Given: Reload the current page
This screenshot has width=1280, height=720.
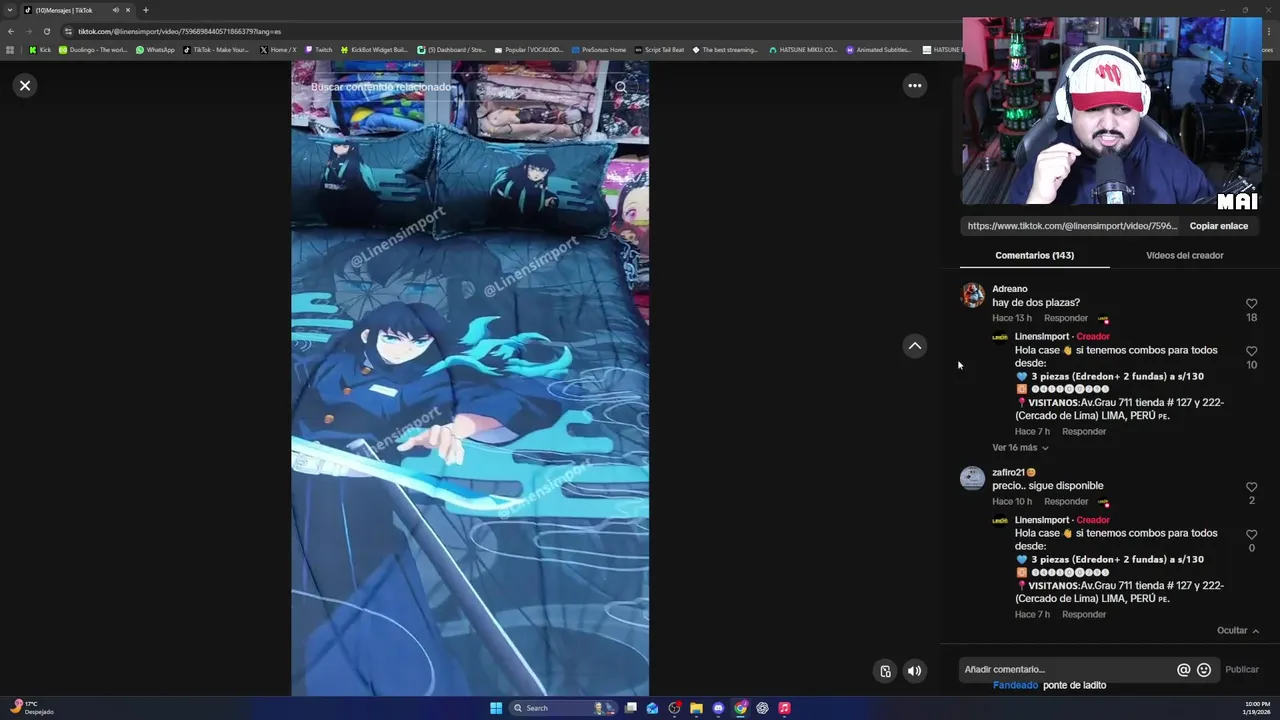Looking at the screenshot, I should (46, 31).
